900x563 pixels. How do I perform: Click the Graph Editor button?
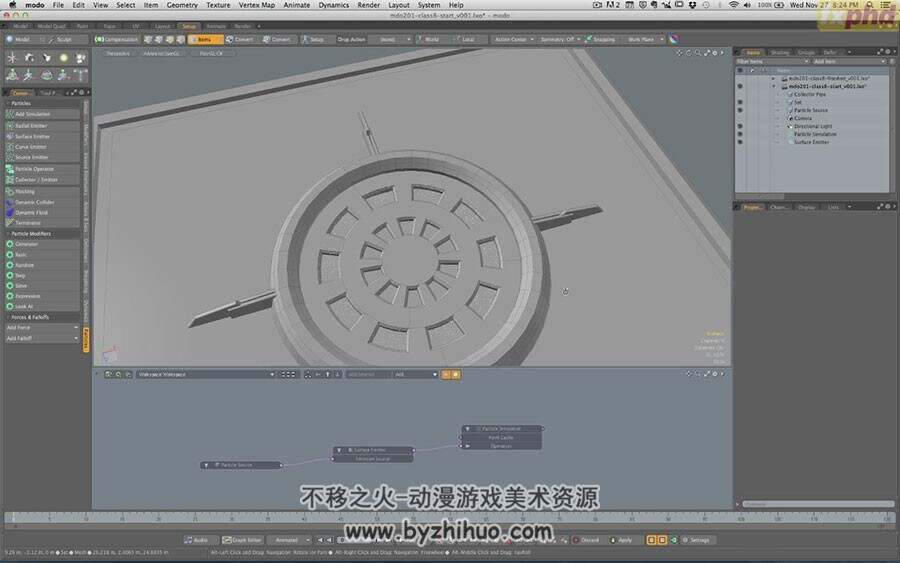[242, 540]
